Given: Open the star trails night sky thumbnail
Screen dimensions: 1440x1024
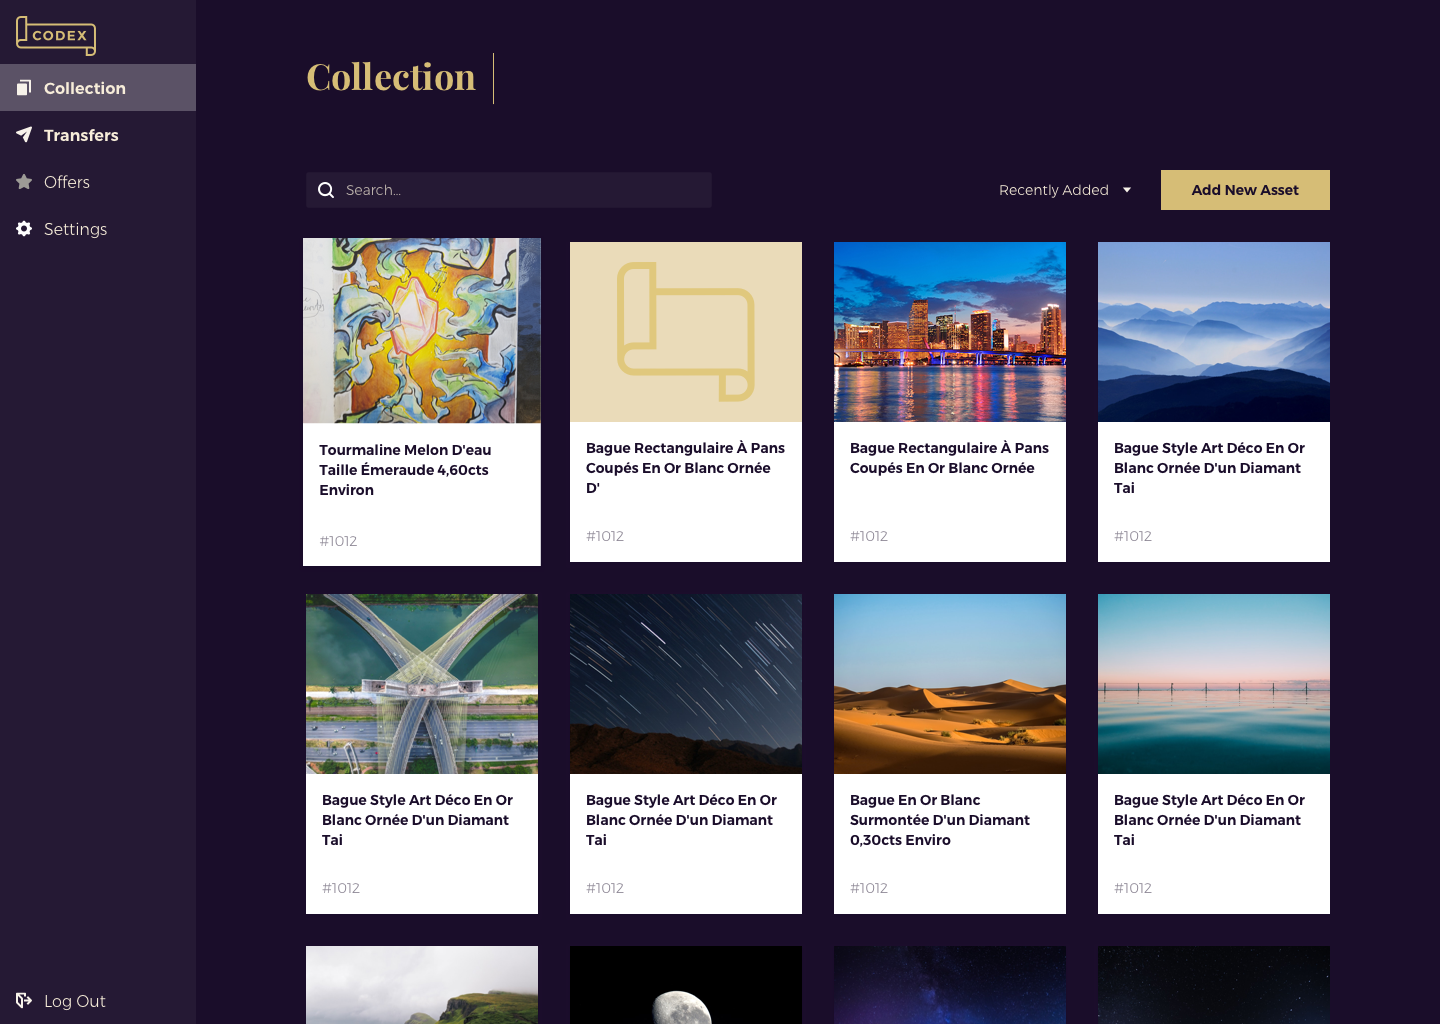Looking at the screenshot, I should (686, 684).
